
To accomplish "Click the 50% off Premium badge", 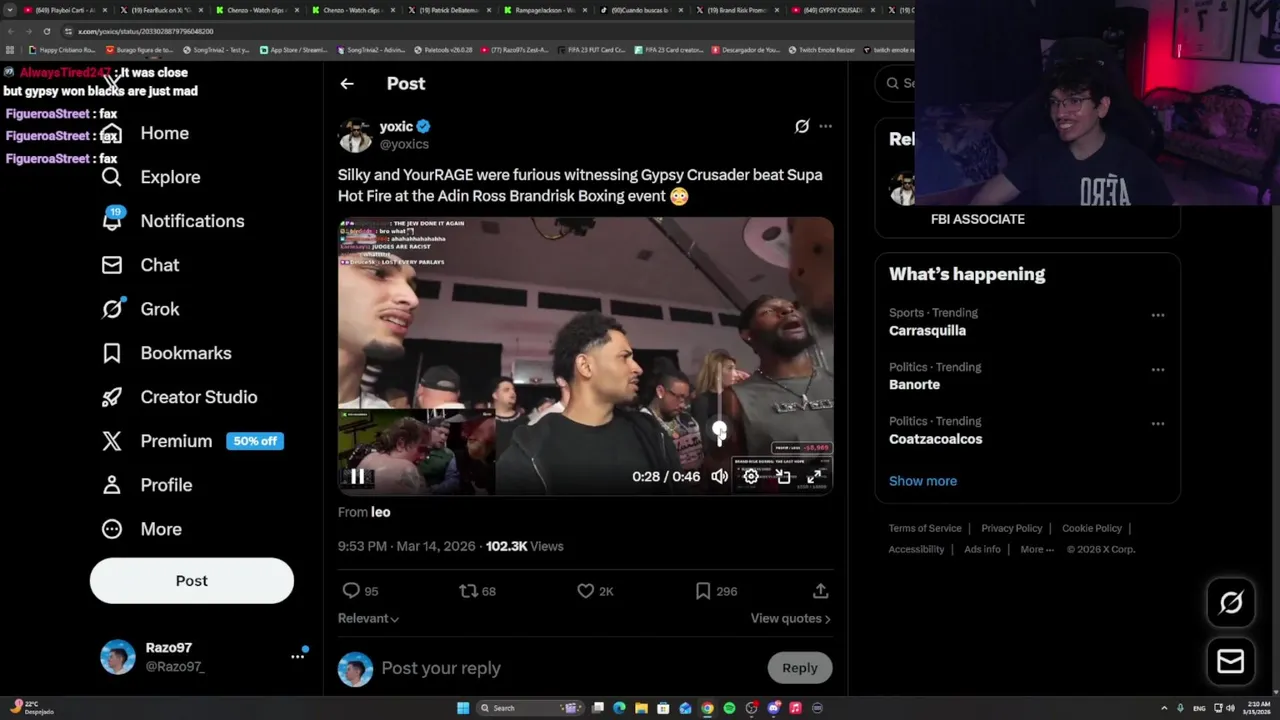I will tap(255, 441).
